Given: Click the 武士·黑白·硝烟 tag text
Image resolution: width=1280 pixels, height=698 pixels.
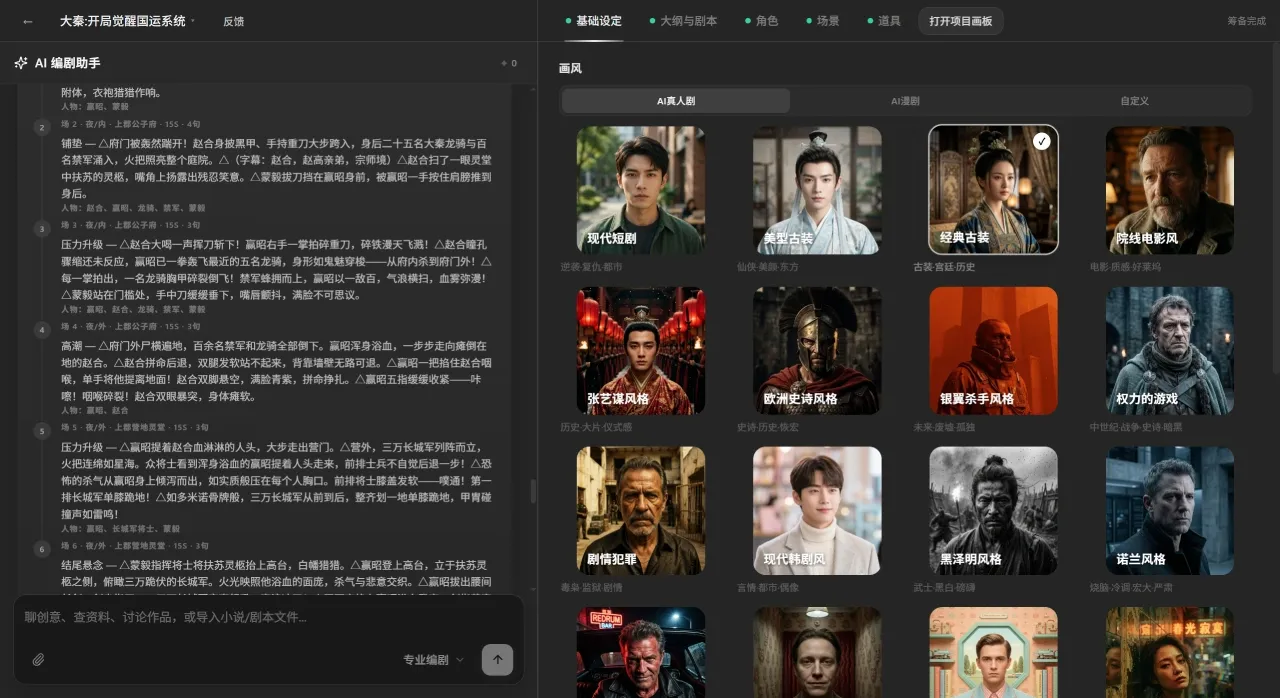Looking at the screenshot, I should (x=943, y=587).
